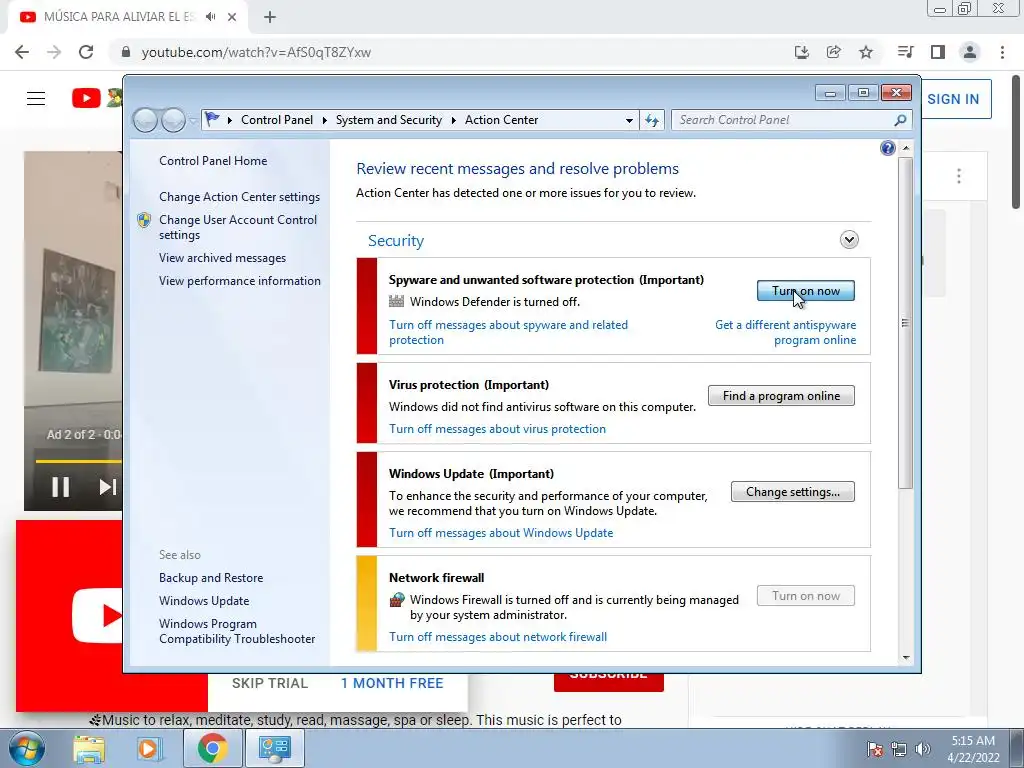
Task: Click the Control Panel search magnifier icon
Action: click(x=900, y=120)
